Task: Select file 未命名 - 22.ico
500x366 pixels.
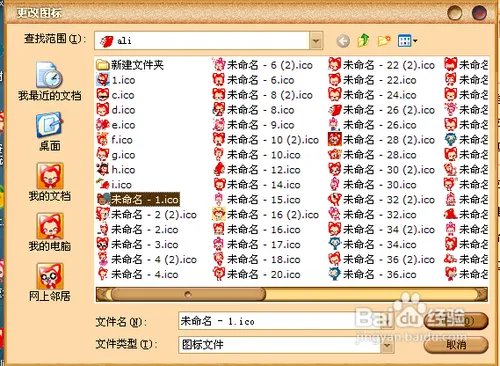Action: coord(373,80)
